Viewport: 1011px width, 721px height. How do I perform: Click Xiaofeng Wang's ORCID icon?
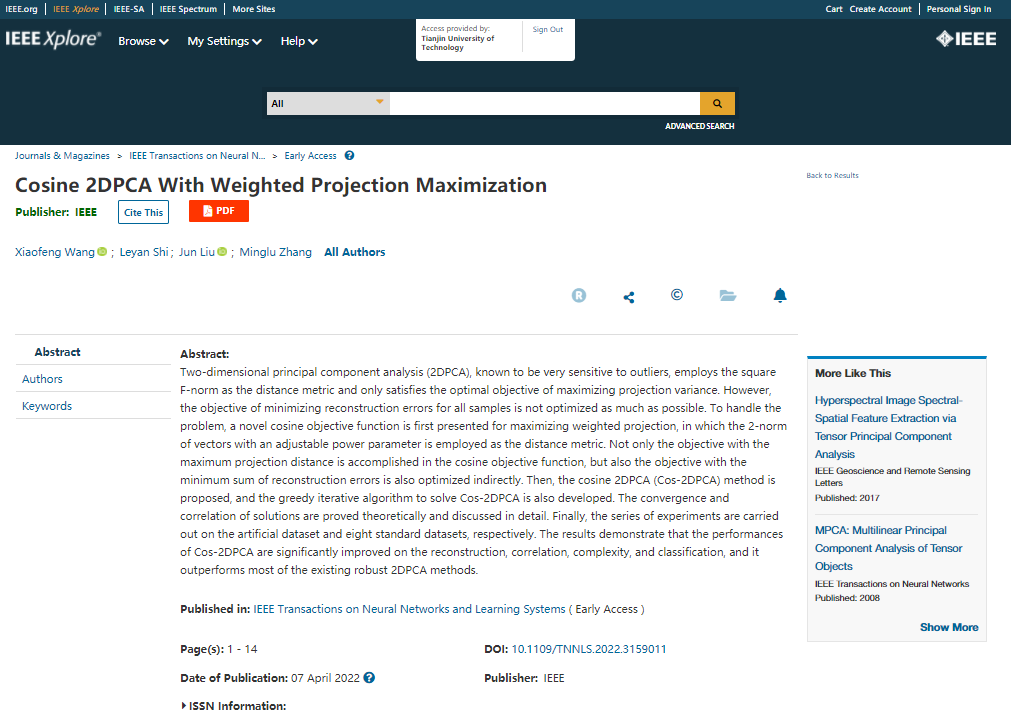click(x=102, y=252)
